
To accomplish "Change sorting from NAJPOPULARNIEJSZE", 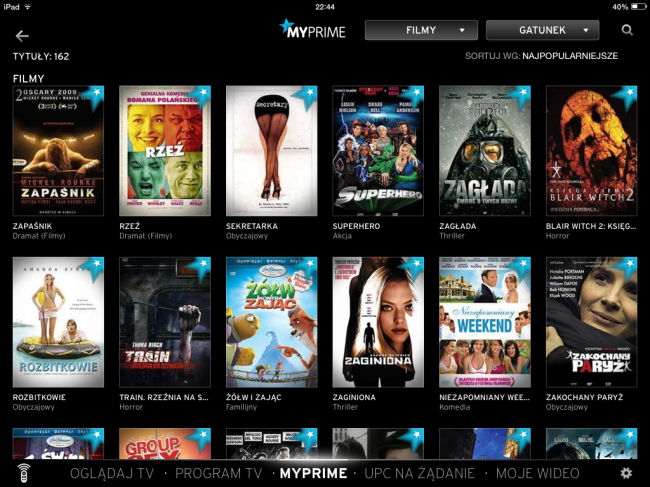I will [x=570, y=56].
